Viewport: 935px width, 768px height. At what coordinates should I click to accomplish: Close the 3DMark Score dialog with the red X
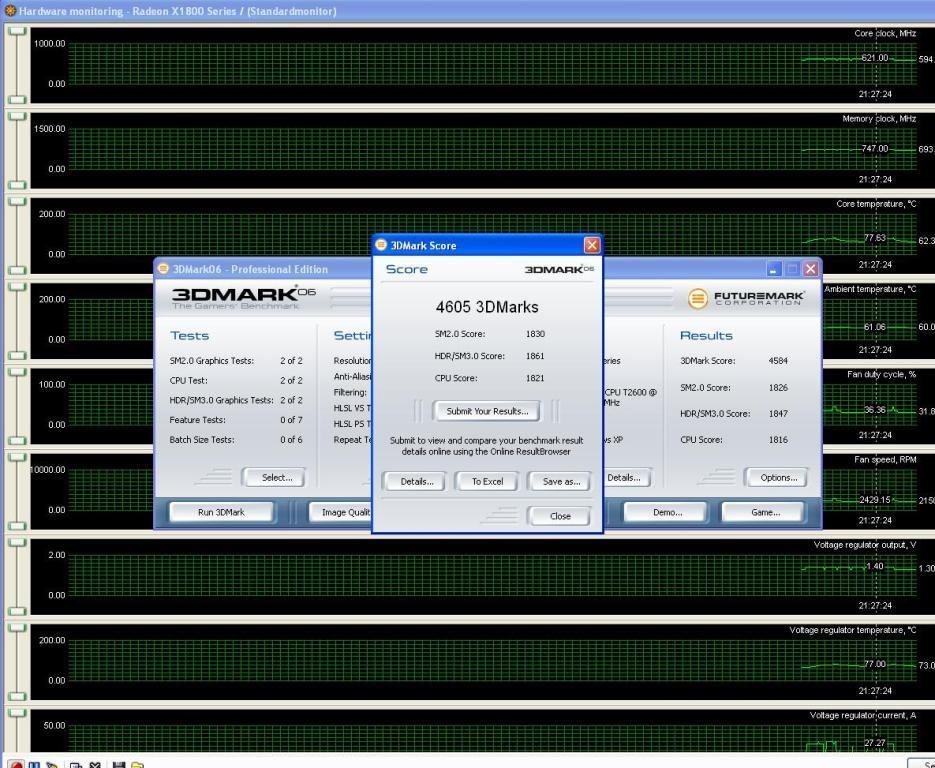click(592, 244)
